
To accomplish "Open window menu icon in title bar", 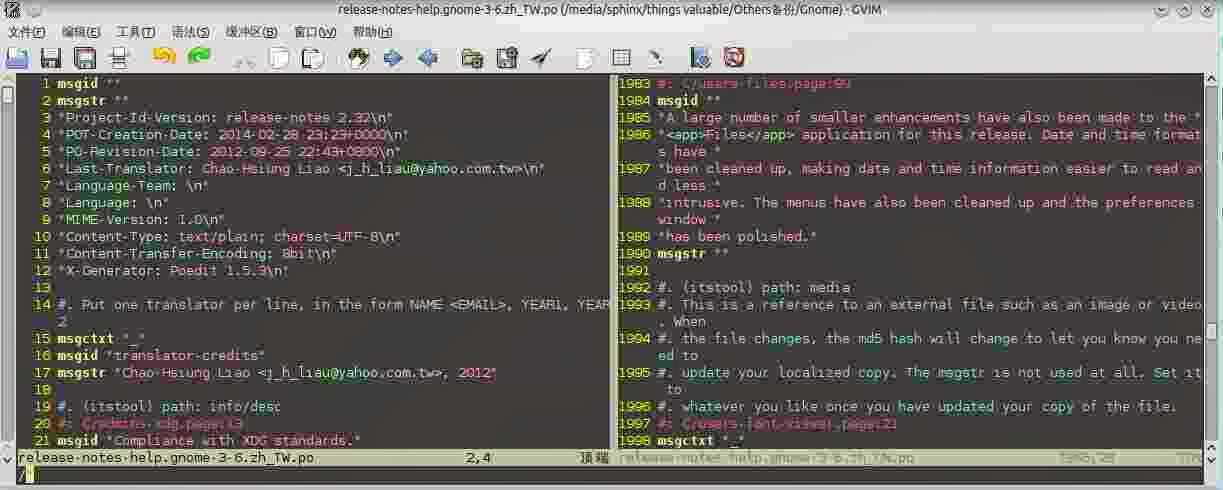I will (x=12, y=10).
